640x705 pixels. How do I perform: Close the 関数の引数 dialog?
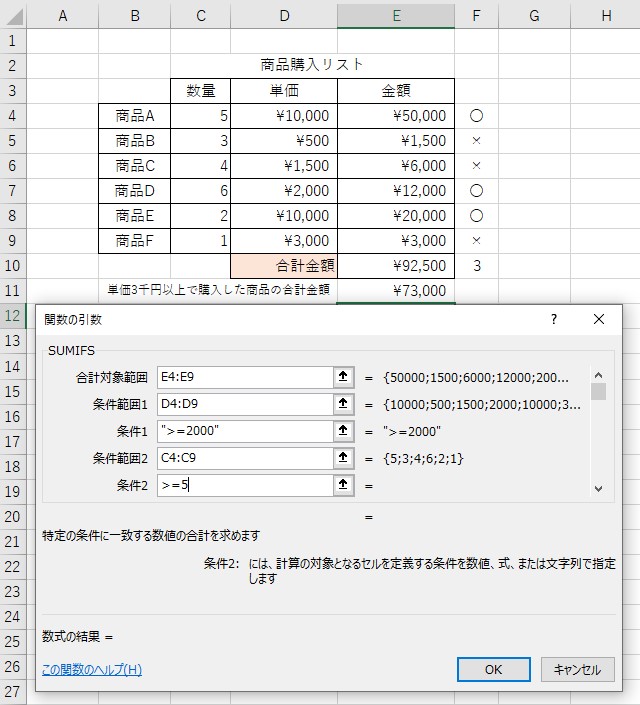click(x=599, y=319)
